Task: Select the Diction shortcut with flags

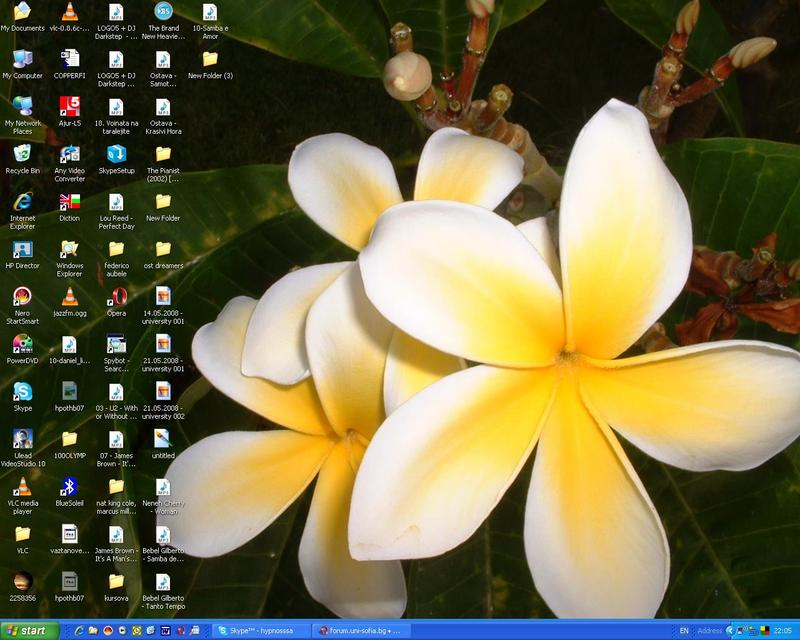Action: point(69,201)
